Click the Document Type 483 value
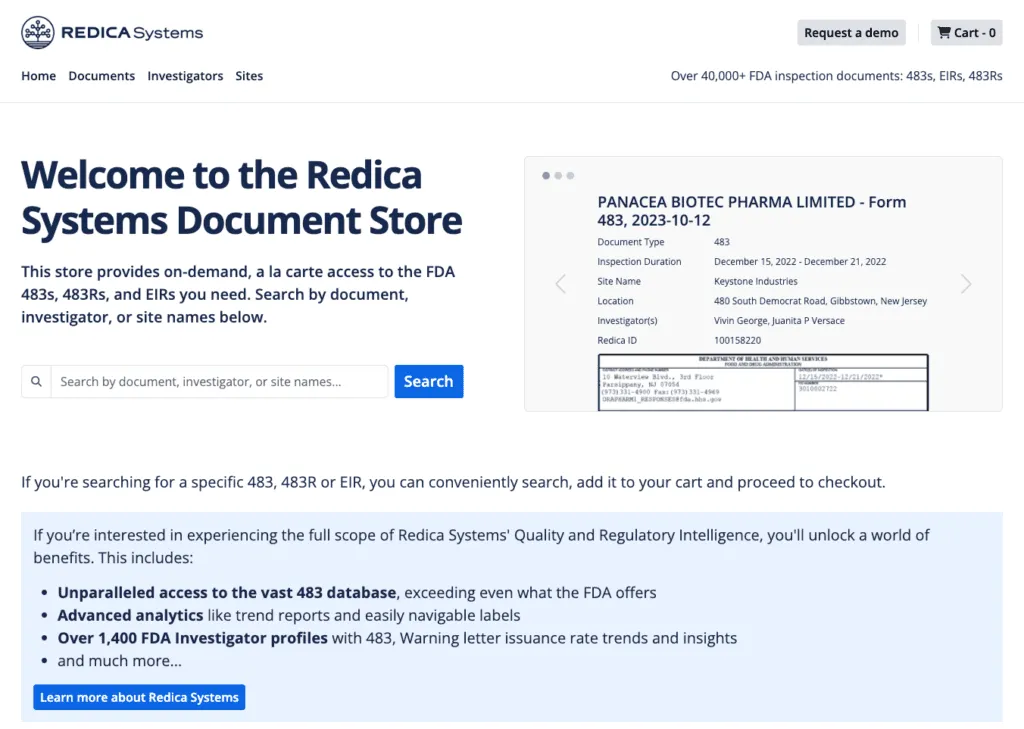The height and width of the screenshot is (729, 1024). click(x=722, y=242)
